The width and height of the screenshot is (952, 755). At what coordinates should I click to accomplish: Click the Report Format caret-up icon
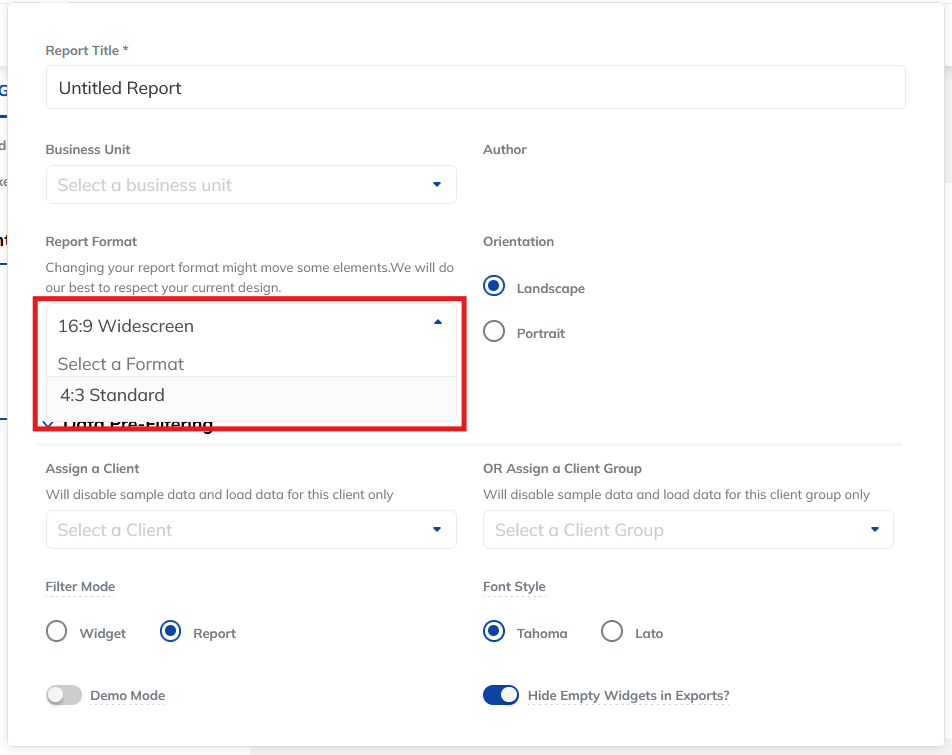point(438,322)
